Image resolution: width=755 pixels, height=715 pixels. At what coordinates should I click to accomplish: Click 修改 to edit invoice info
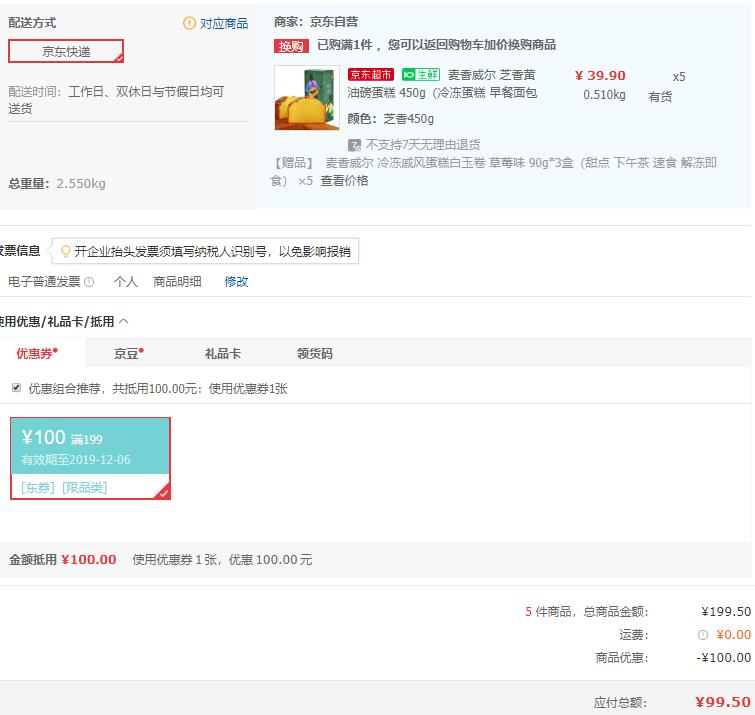tap(236, 282)
